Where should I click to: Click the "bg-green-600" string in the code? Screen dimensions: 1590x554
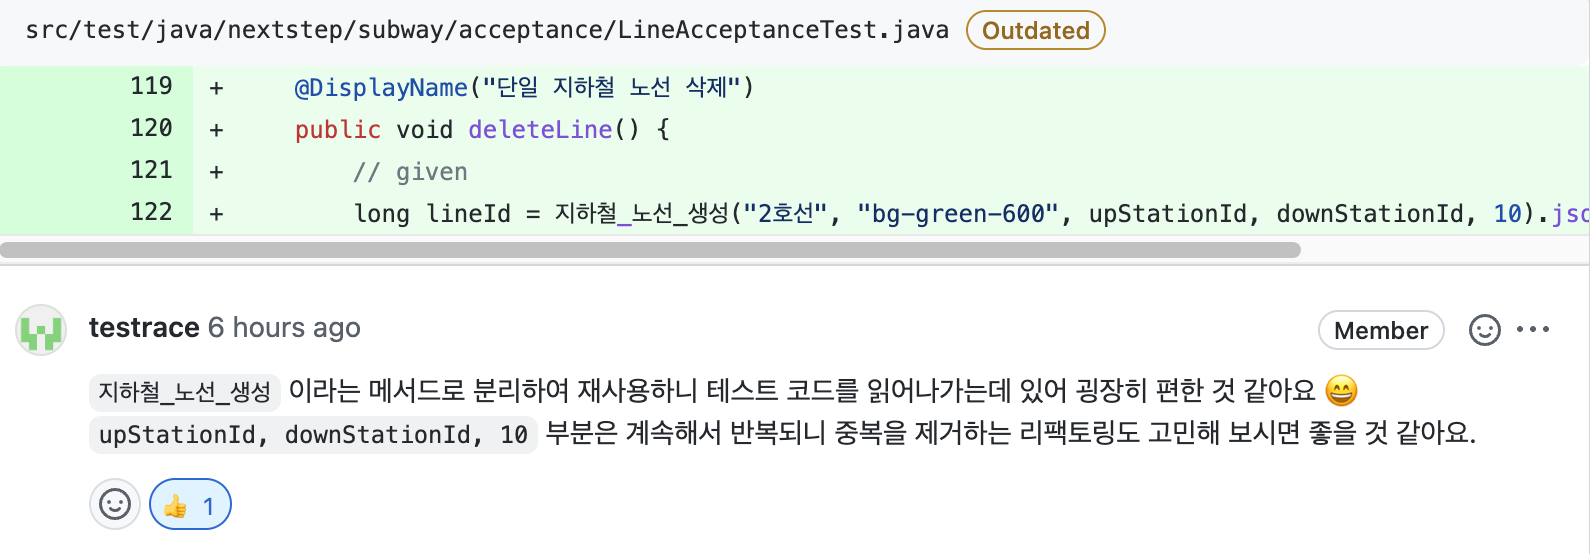coord(958,214)
